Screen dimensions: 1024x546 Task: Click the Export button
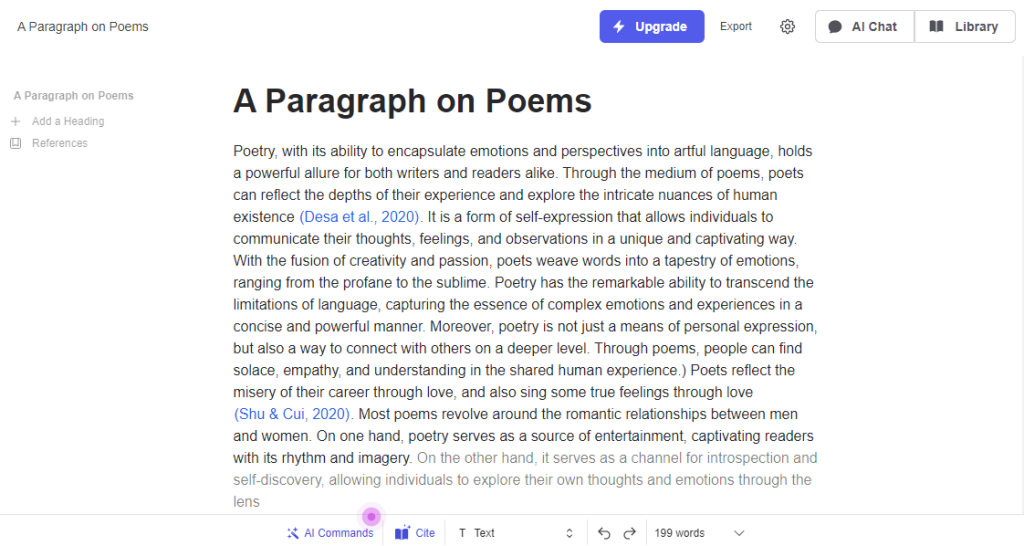click(736, 27)
